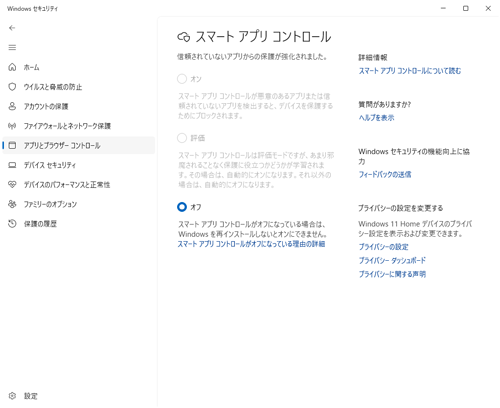The image size is (500, 408).
Task: Click the ホーム house icon
Action: 12,67
